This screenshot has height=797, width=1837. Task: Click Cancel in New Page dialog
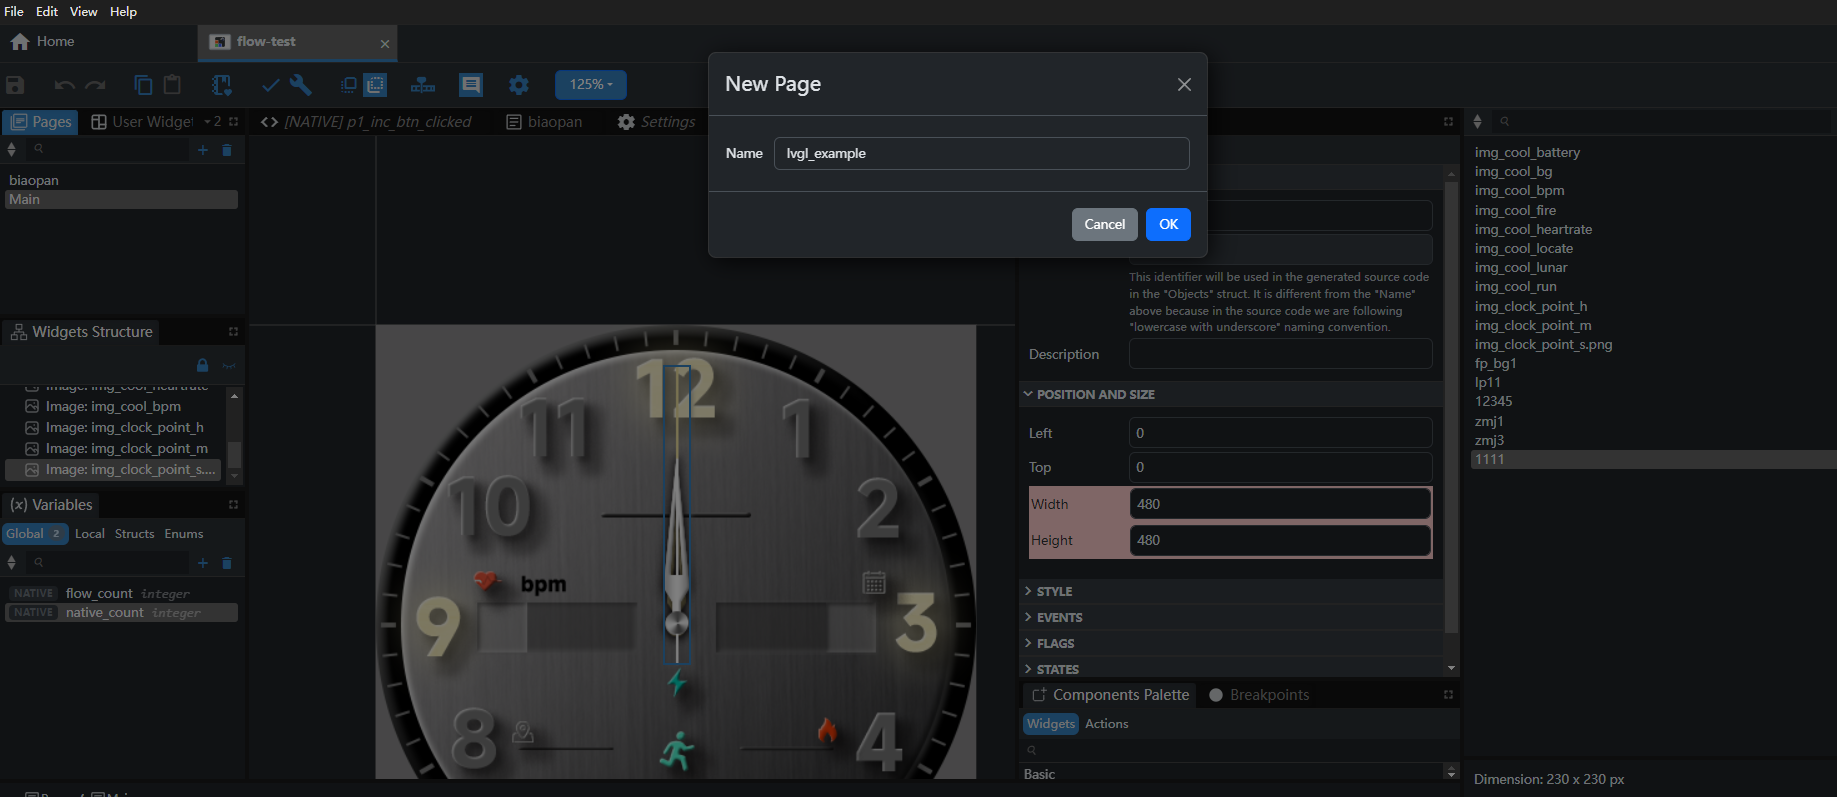point(1104,225)
